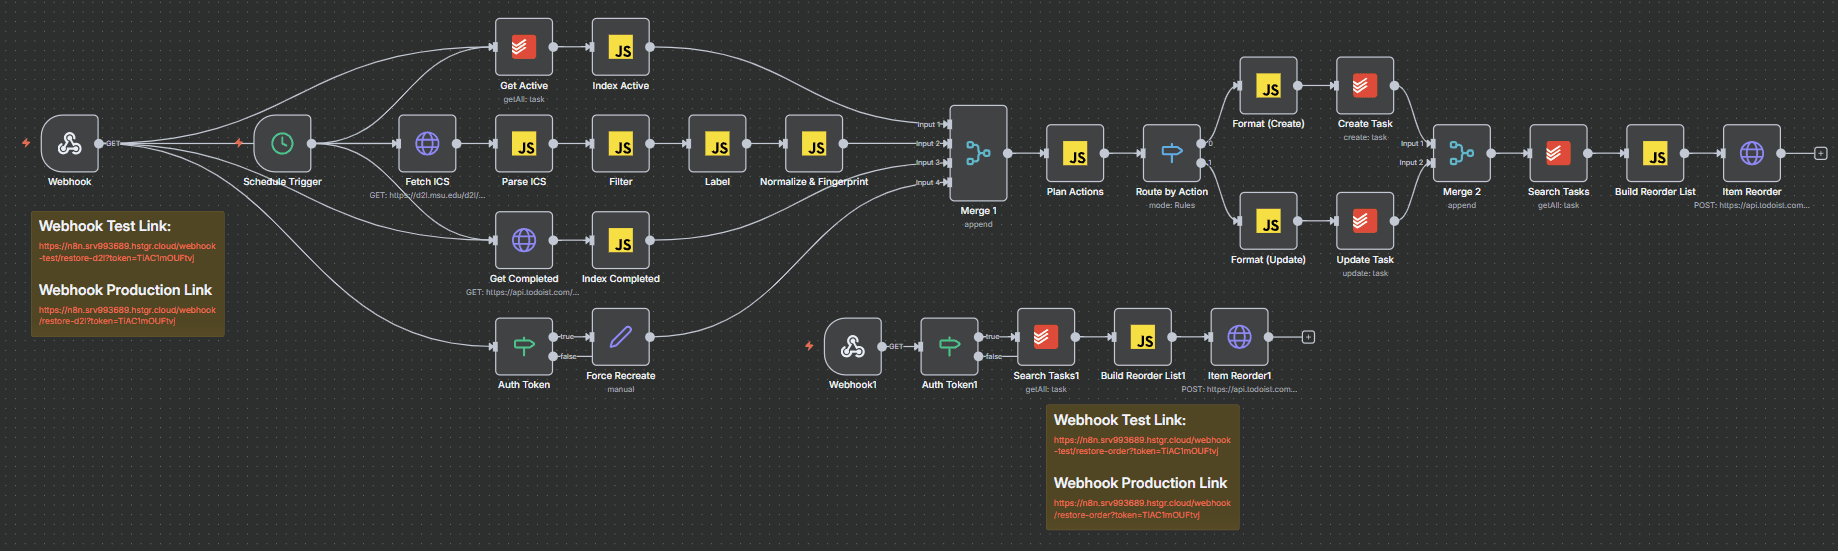This screenshot has height=551, width=1838.
Task: Select the Auth Token if node
Action: click(524, 346)
